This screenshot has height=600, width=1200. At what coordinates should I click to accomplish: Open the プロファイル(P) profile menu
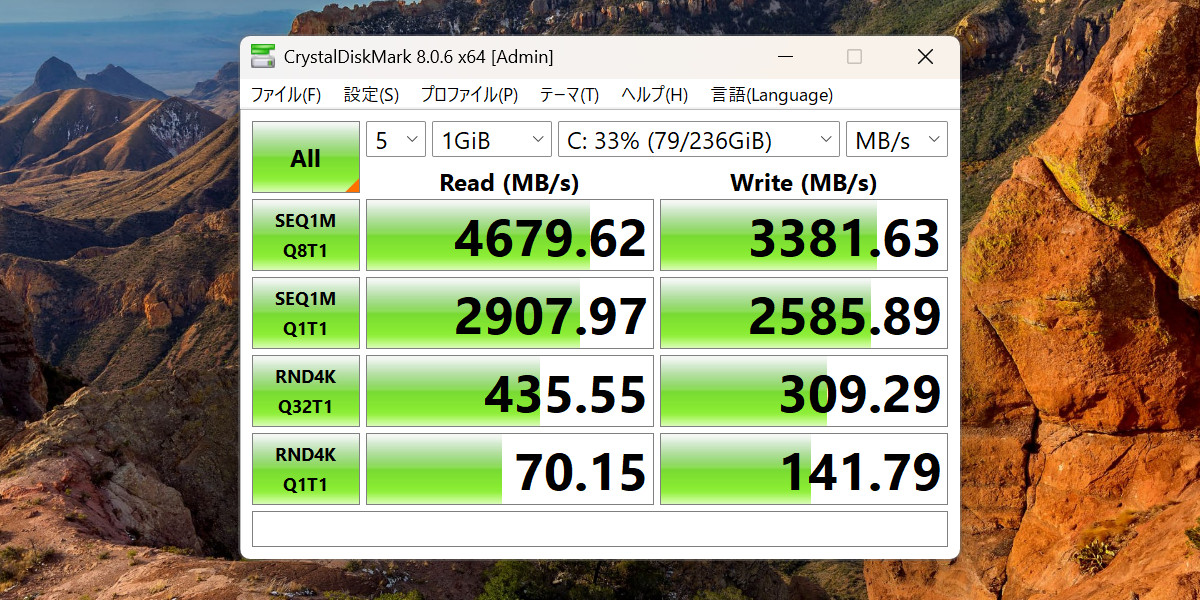469,95
